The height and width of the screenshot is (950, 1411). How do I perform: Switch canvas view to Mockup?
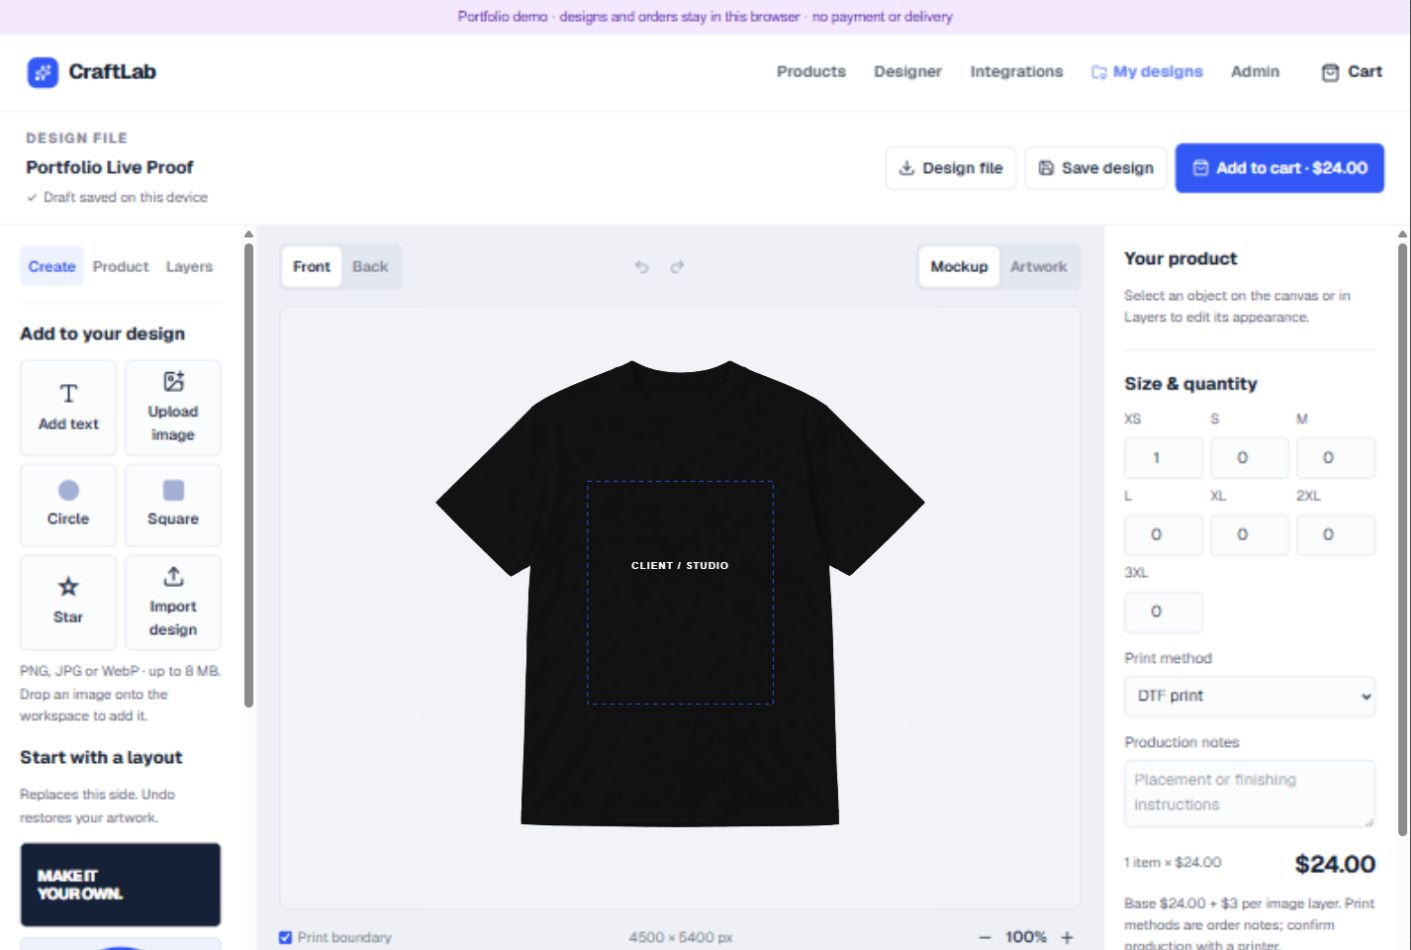coord(959,267)
